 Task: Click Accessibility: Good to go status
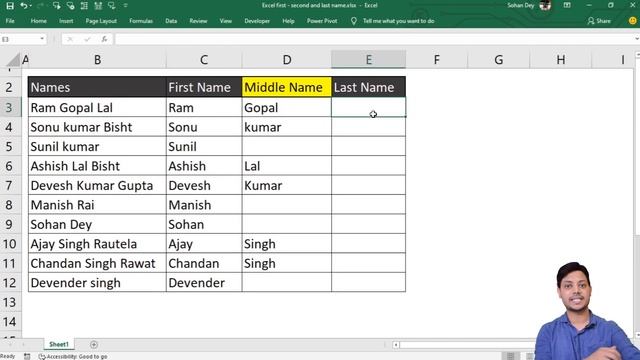(73, 356)
